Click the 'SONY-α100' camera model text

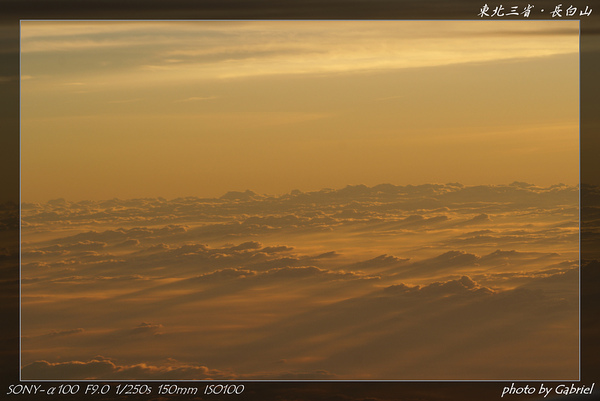(43, 390)
